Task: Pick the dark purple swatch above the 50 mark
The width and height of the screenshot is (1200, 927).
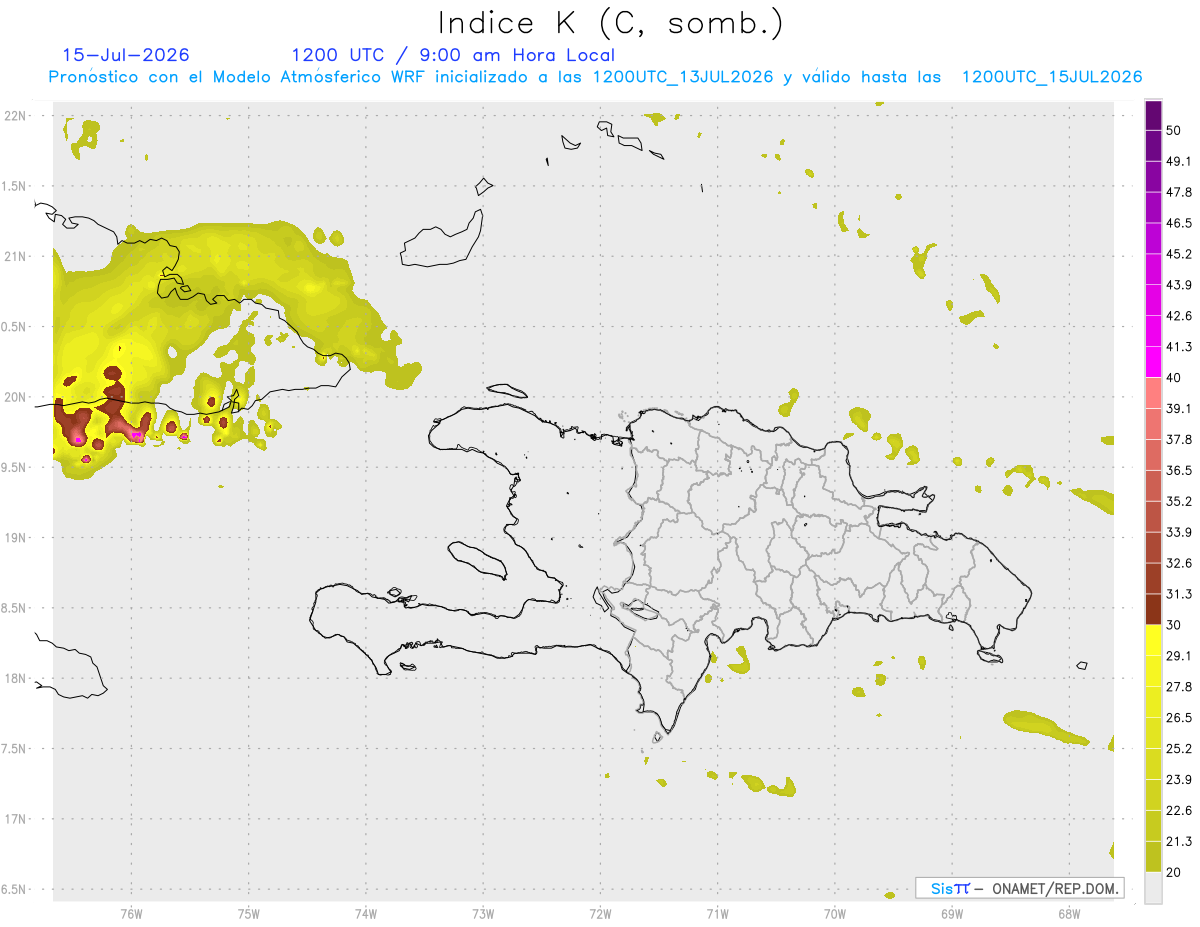Action: click(1153, 116)
